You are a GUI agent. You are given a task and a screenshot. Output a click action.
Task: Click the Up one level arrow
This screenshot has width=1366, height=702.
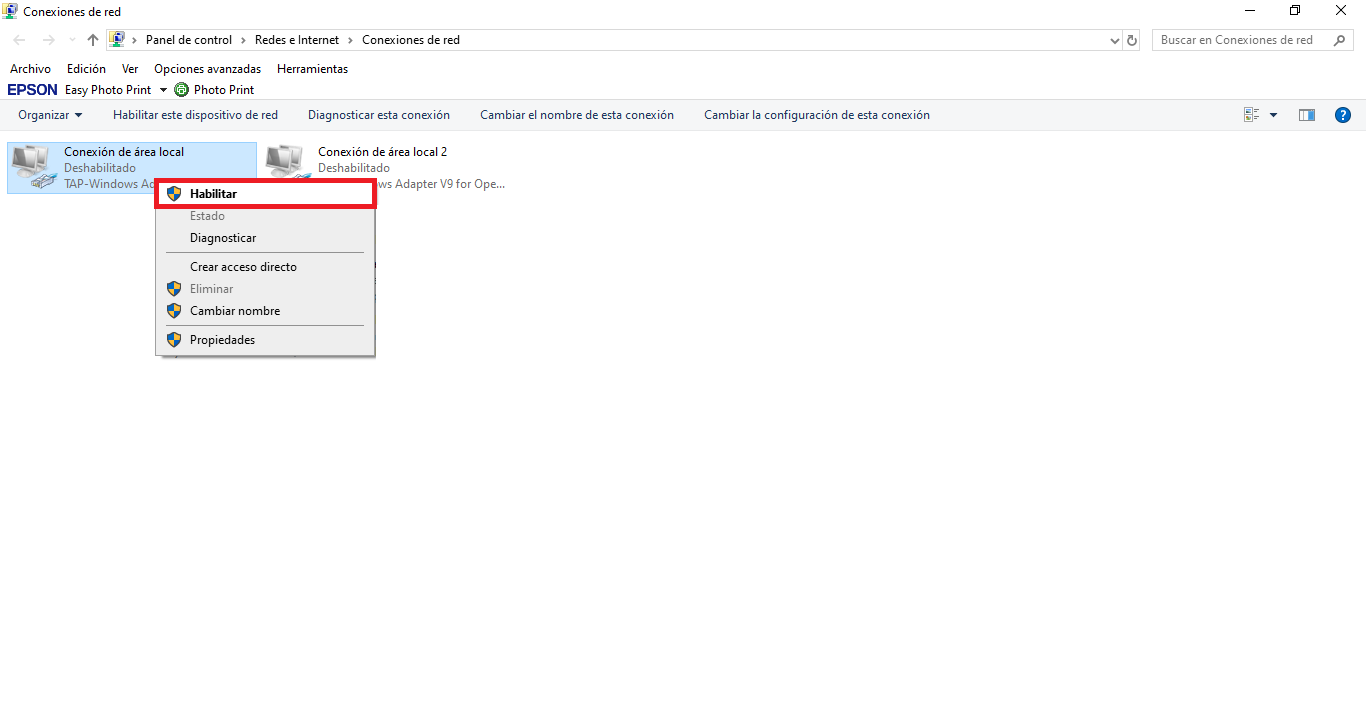point(93,40)
